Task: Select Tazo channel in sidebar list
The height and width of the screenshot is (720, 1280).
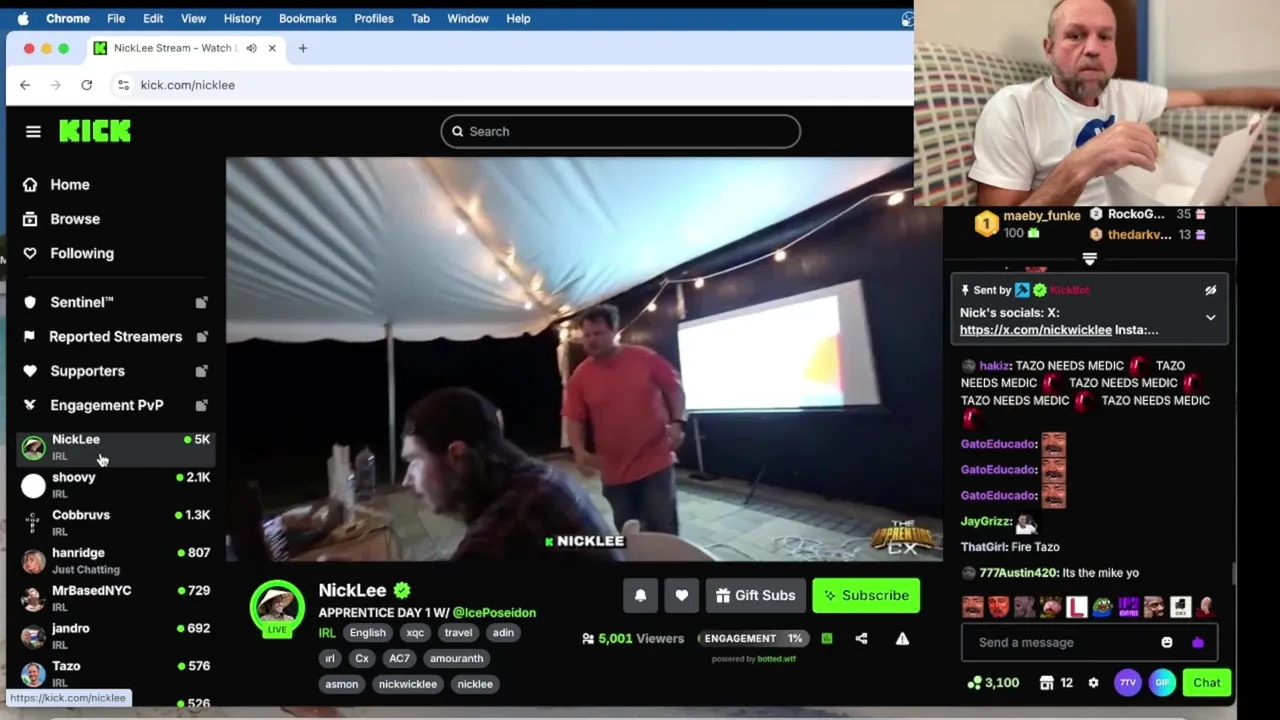Action: pyautogui.click(x=115, y=674)
